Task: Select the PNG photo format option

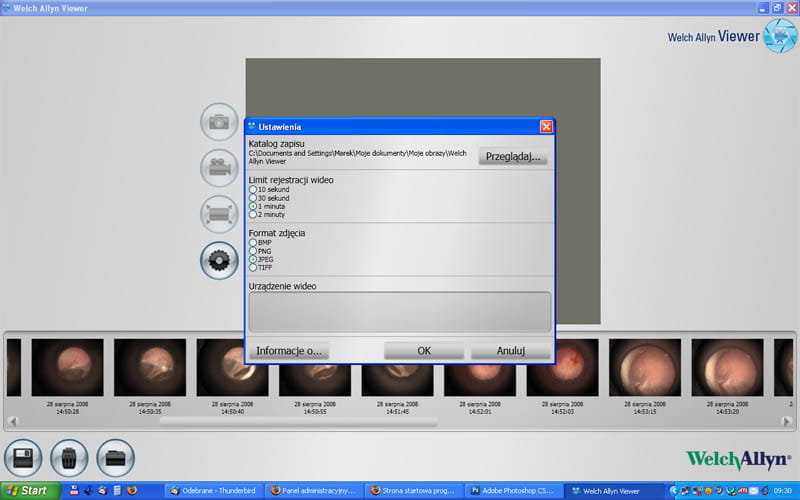Action: tap(253, 250)
